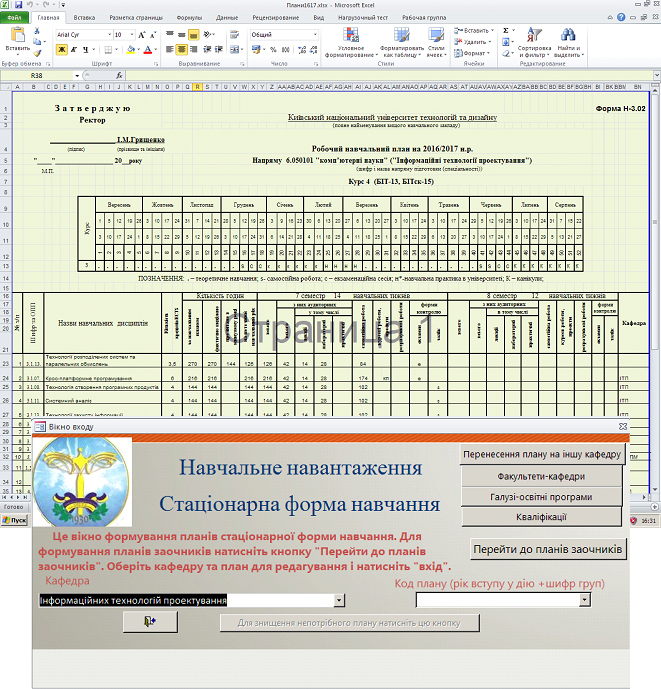
Task: Click Вставить cells button in Ячейки group
Action: (x=474, y=31)
